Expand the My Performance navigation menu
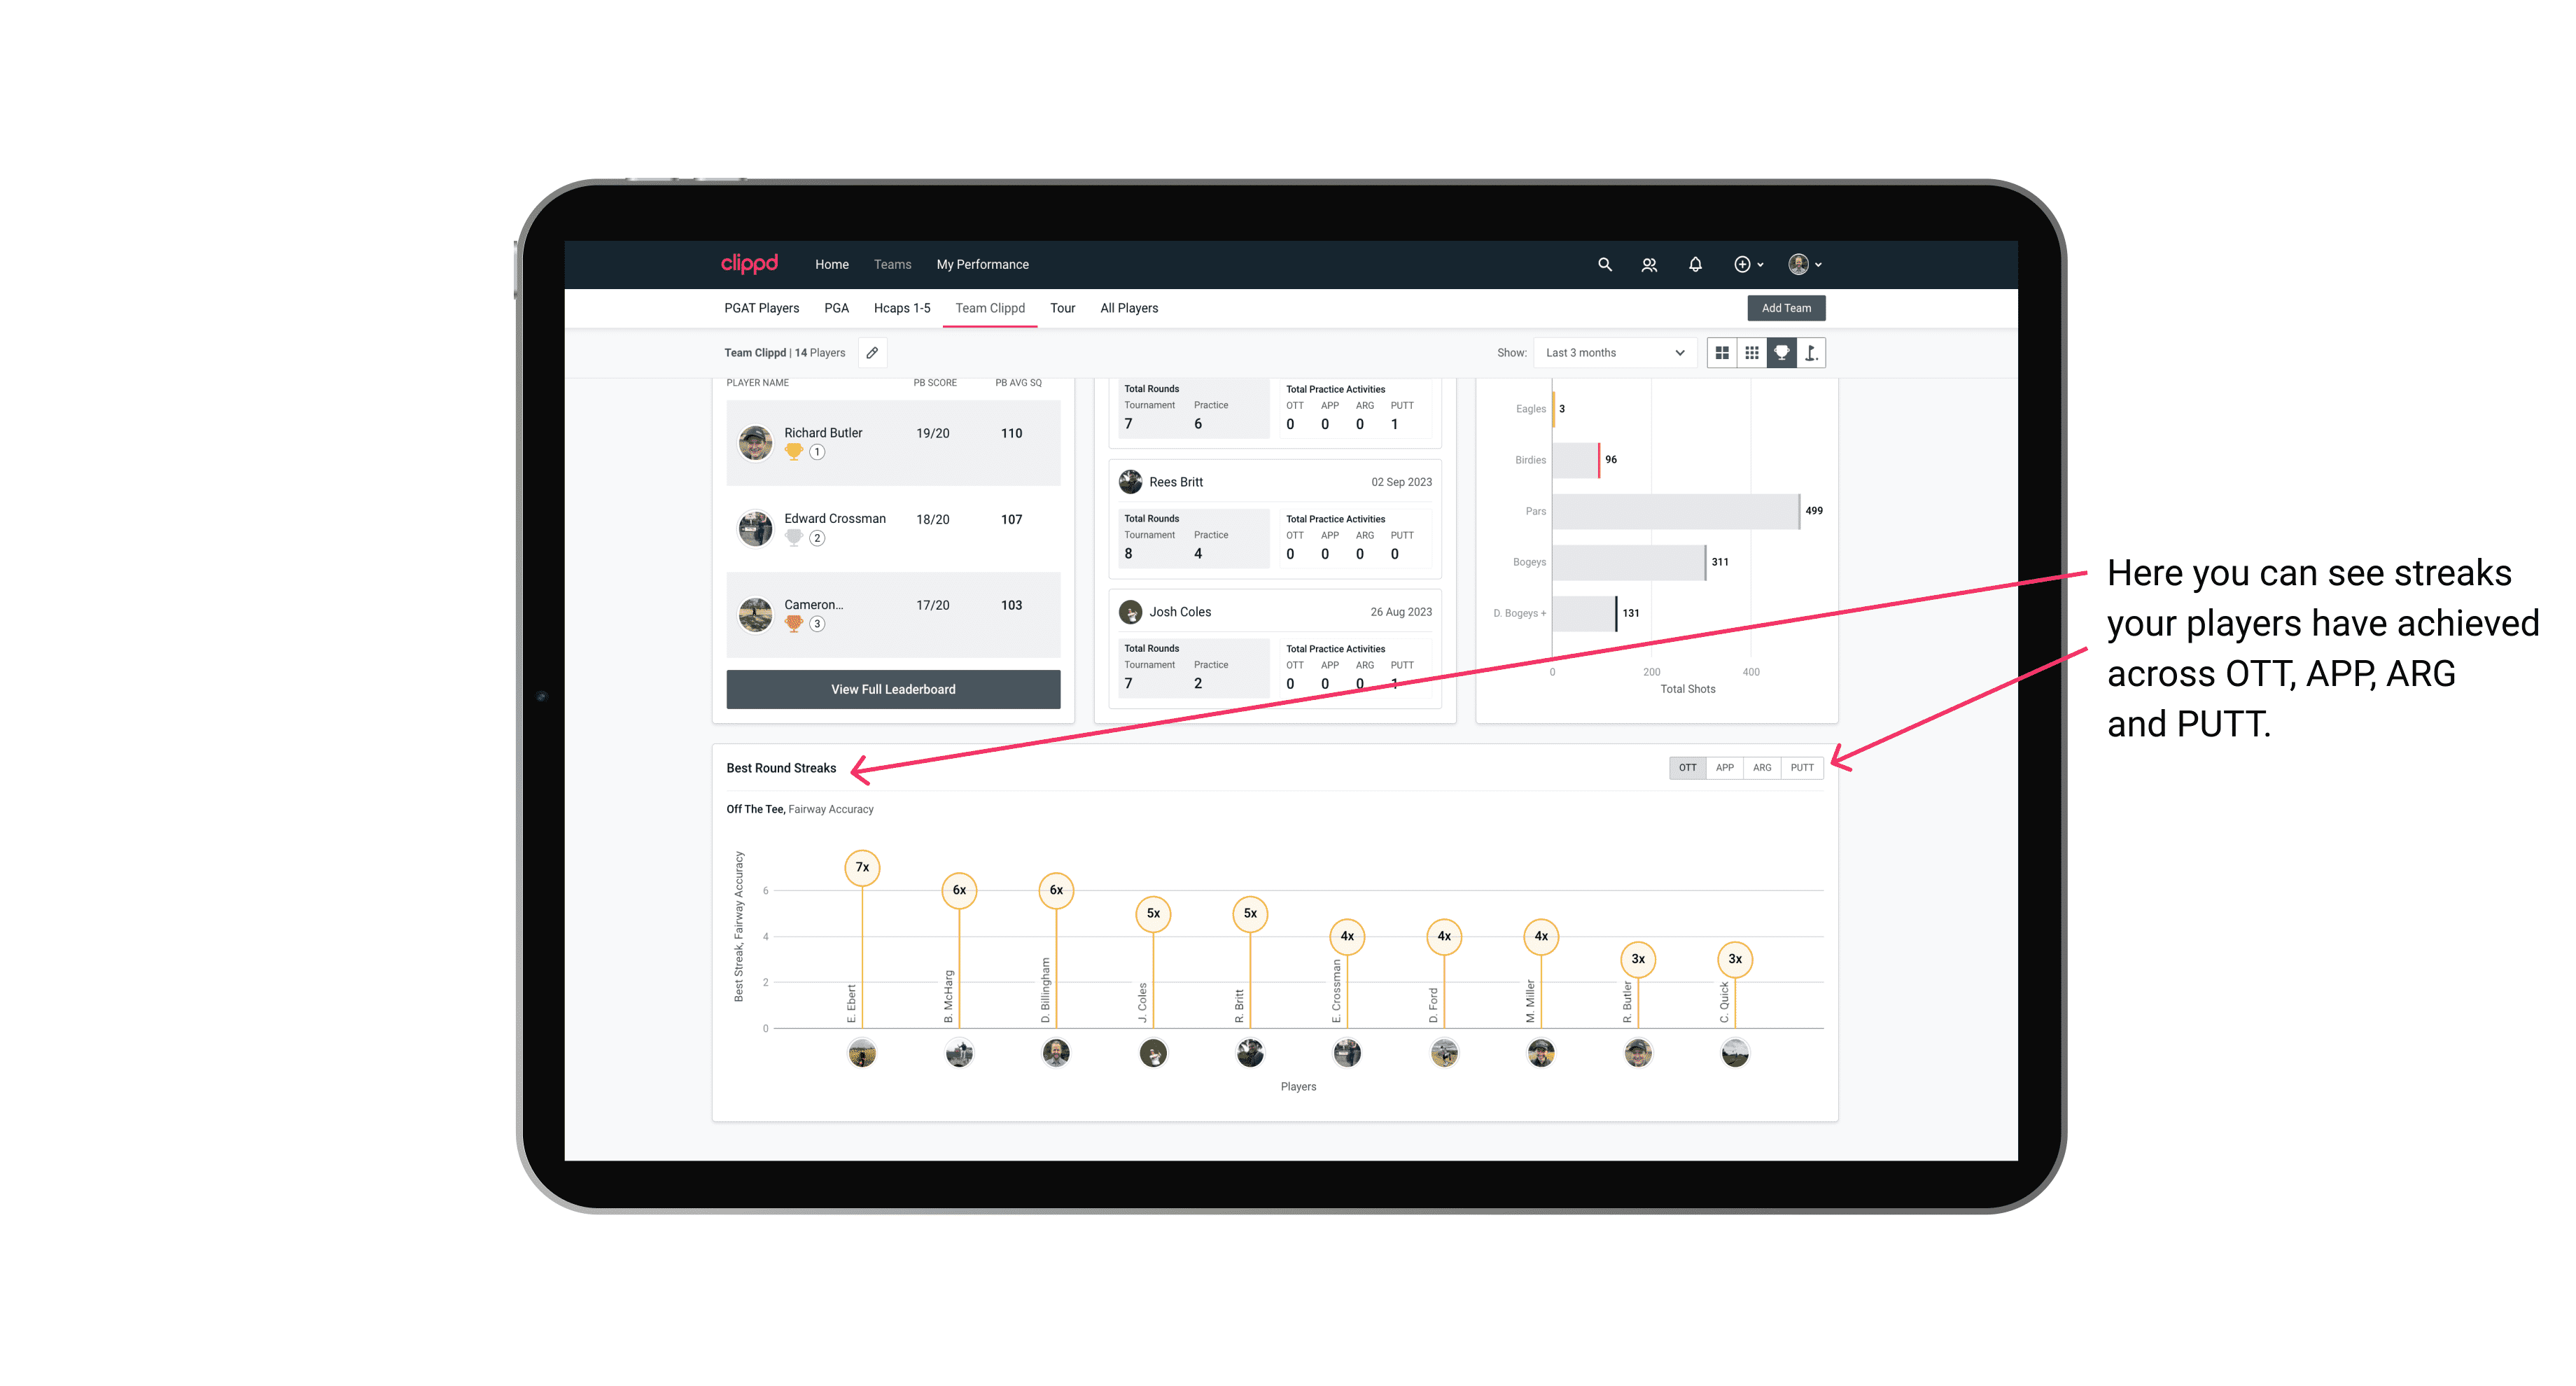 coord(984,265)
